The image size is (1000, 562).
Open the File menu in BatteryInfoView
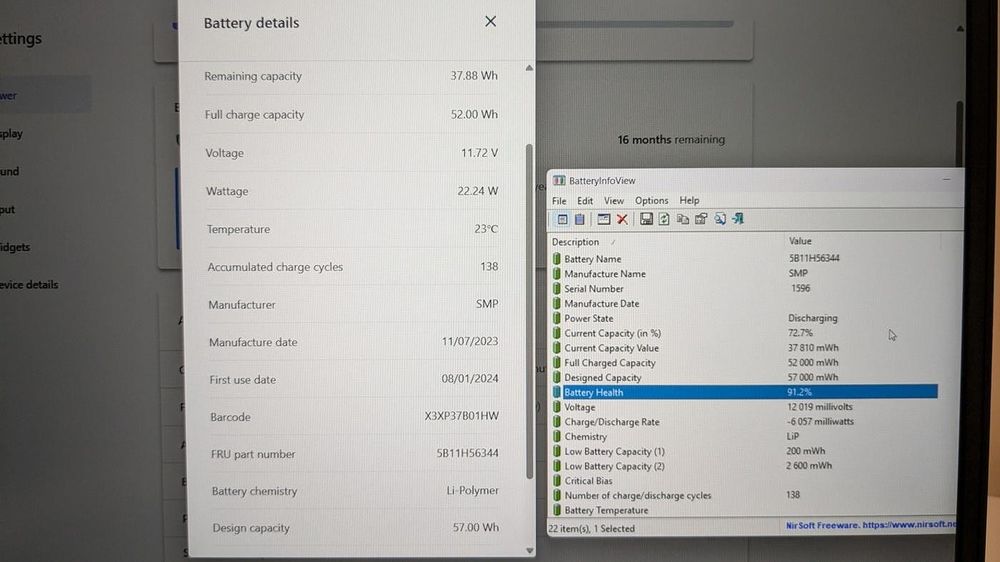(x=559, y=200)
